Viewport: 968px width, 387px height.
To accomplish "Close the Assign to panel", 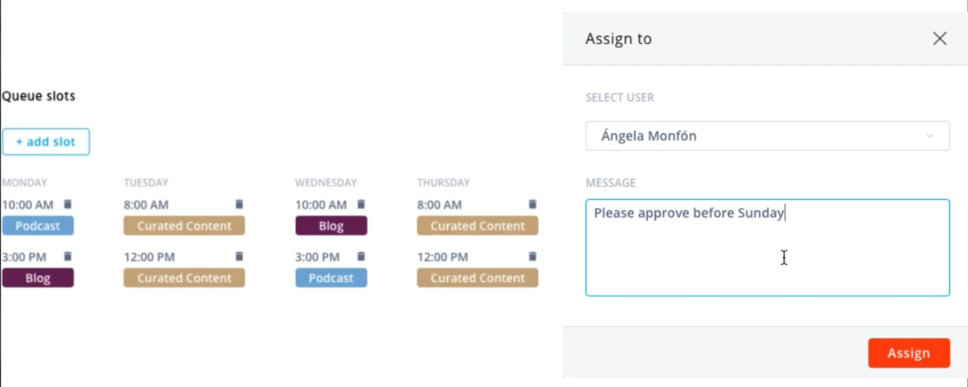I will (940, 39).
